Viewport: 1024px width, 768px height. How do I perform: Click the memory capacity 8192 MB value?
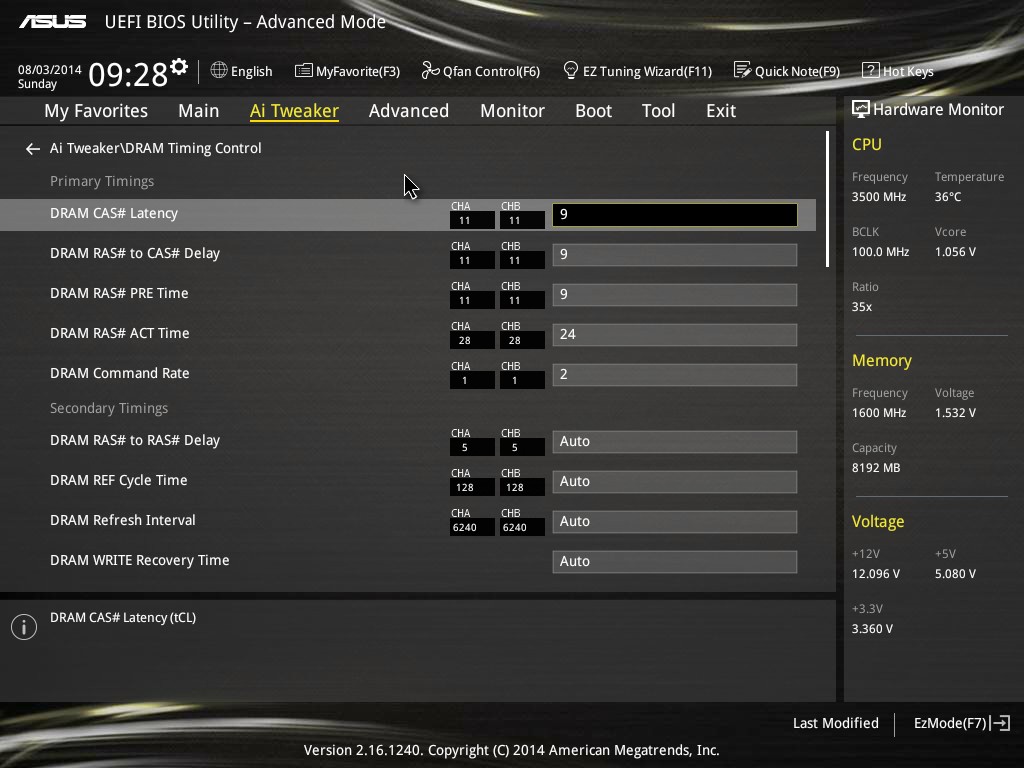(x=876, y=468)
